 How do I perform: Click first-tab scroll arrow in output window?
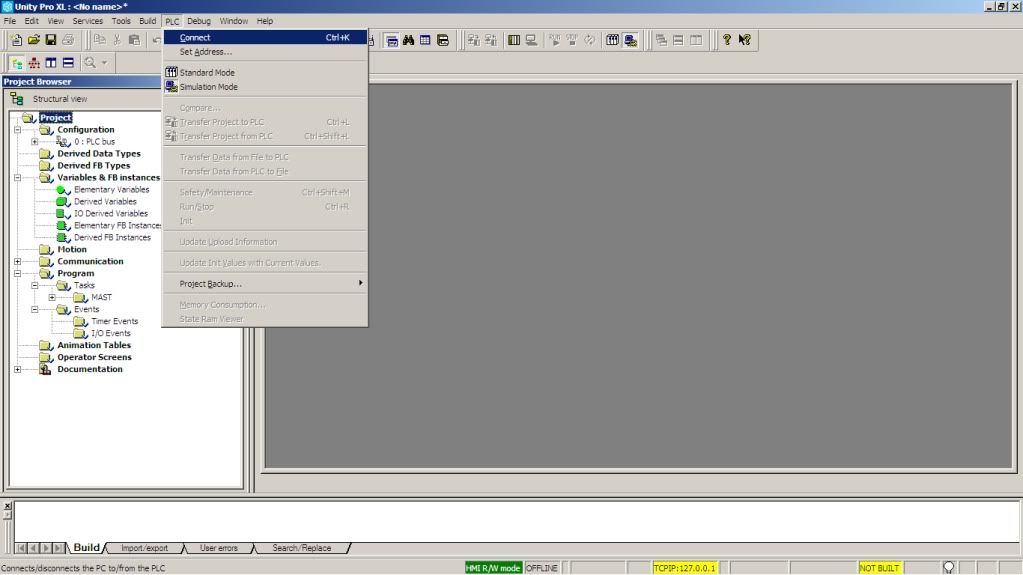coord(21,548)
